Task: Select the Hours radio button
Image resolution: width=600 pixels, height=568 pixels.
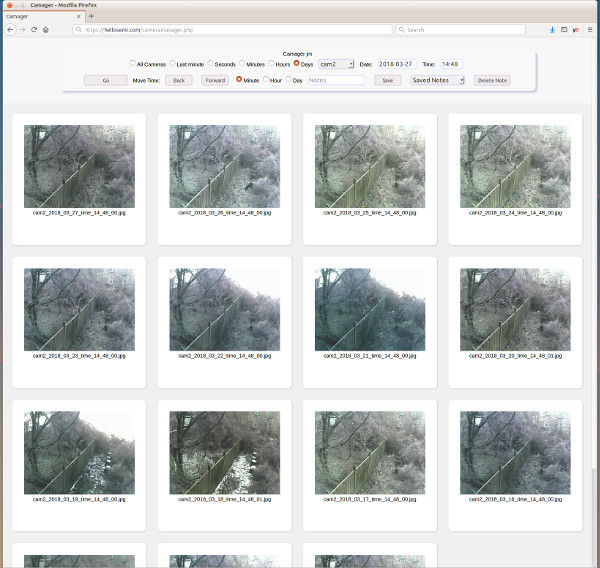Action: point(271,63)
